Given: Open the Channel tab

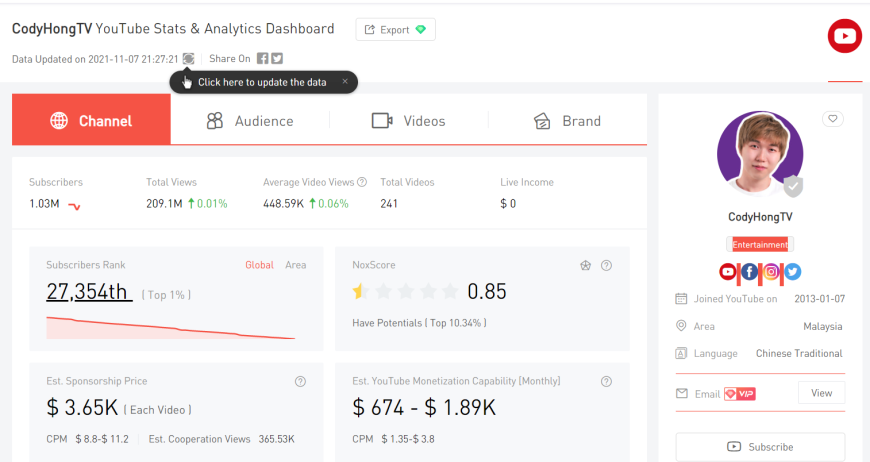Looking at the screenshot, I should pos(92,120).
